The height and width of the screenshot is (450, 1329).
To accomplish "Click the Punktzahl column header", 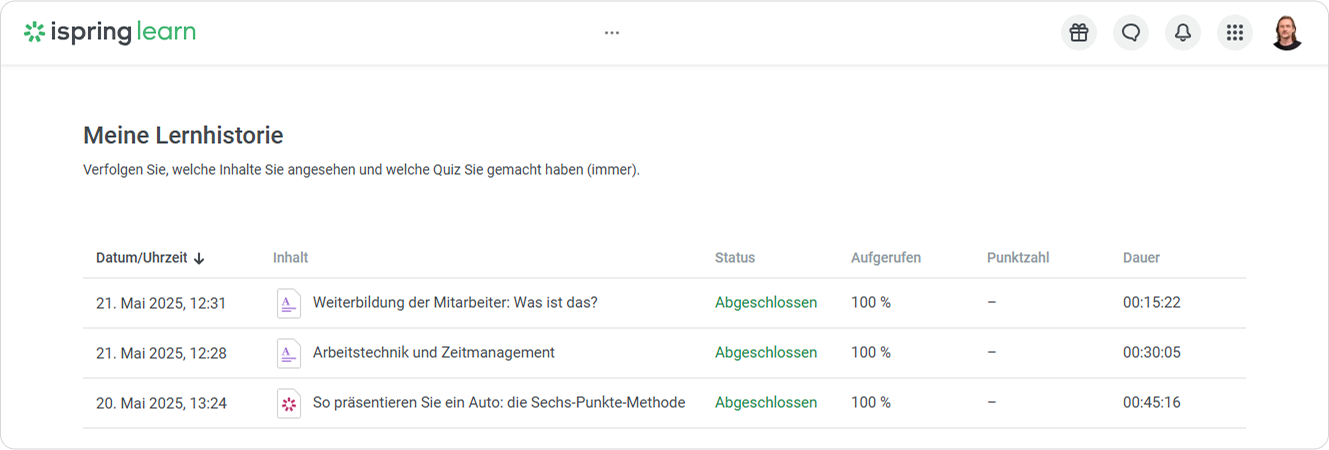I will pyautogui.click(x=1018, y=258).
